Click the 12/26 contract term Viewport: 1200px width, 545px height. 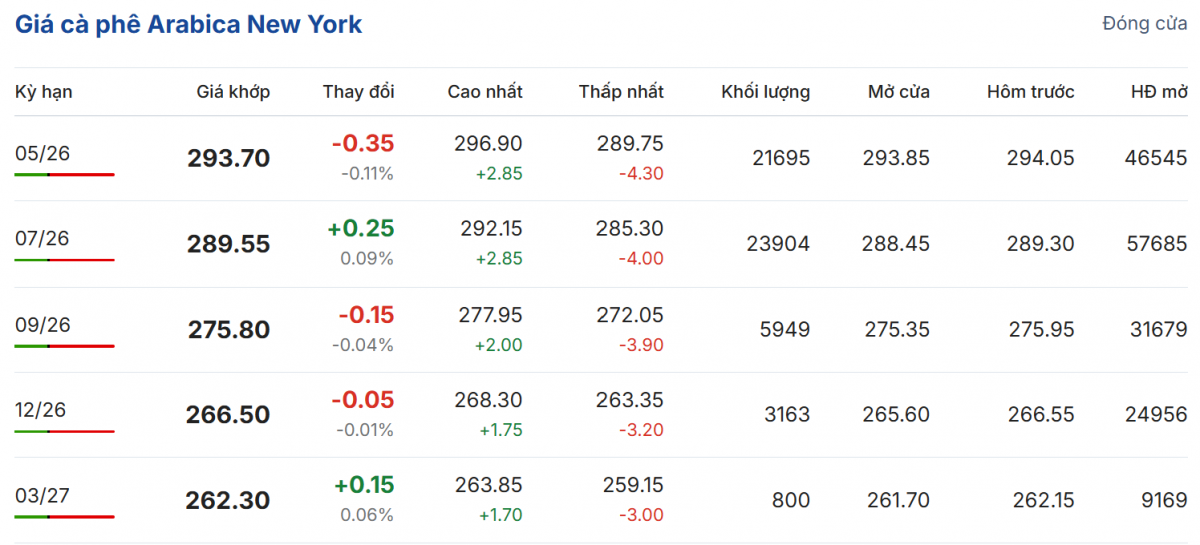coord(42,410)
